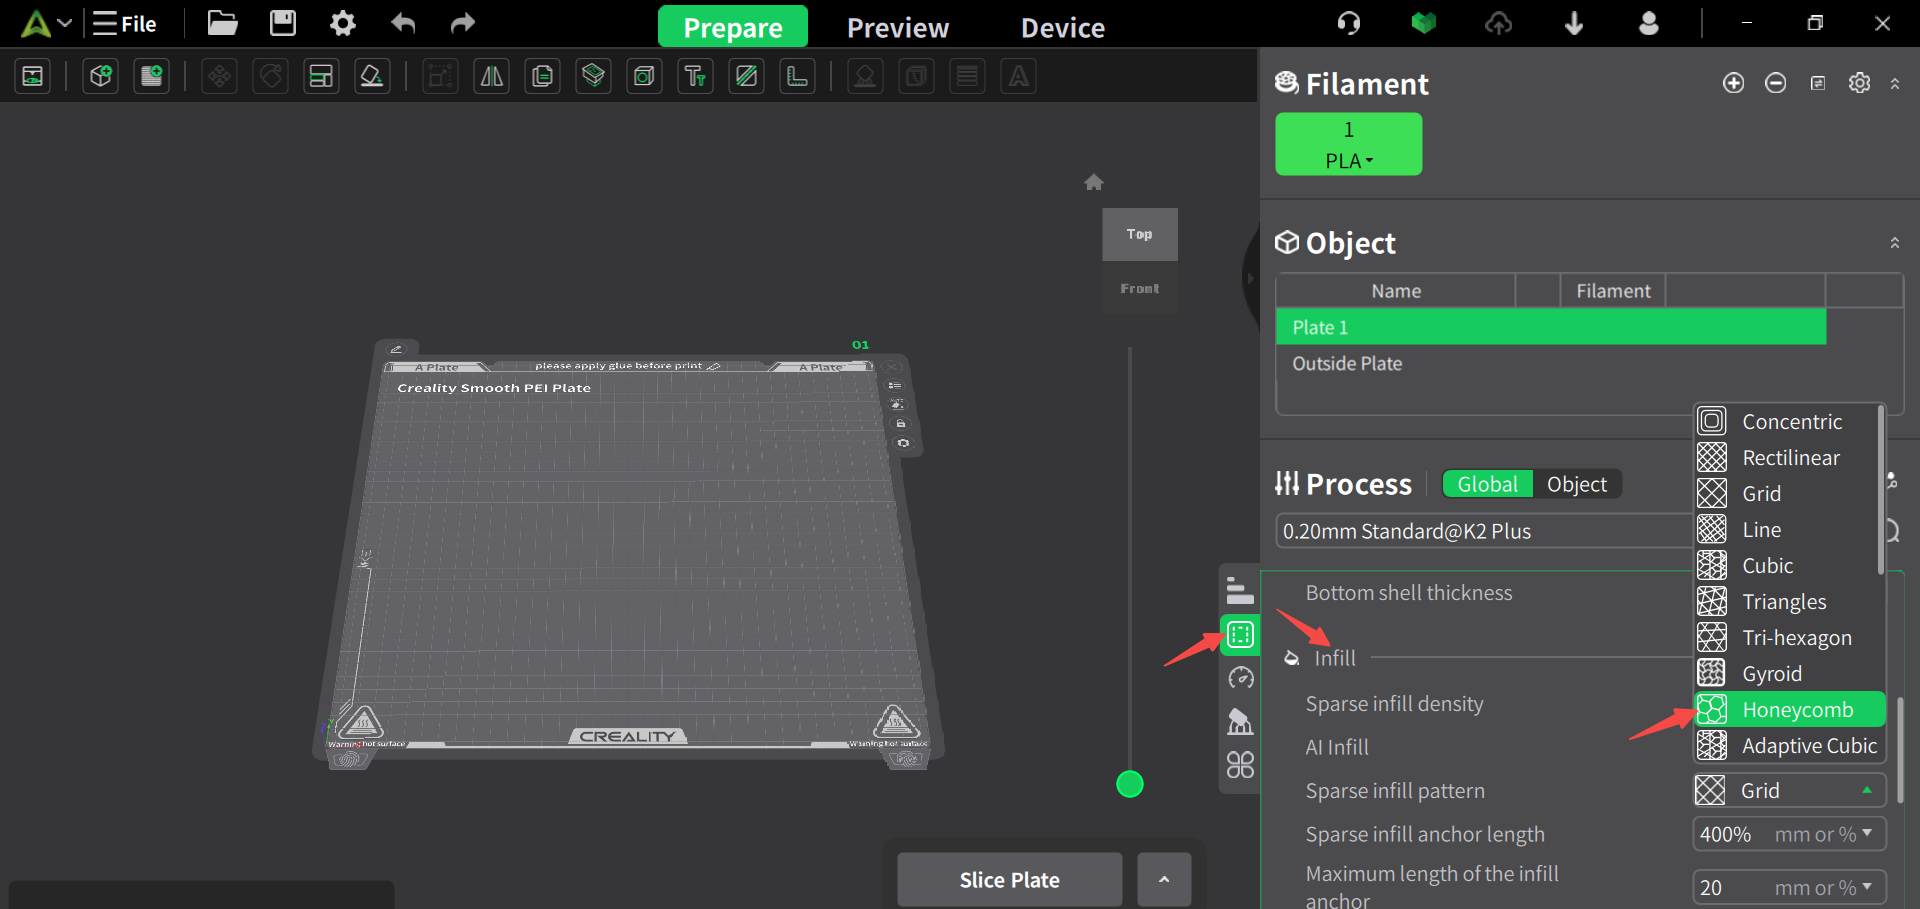Click the green layer slider handle
Image resolution: width=1920 pixels, height=909 pixels.
click(x=1130, y=784)
